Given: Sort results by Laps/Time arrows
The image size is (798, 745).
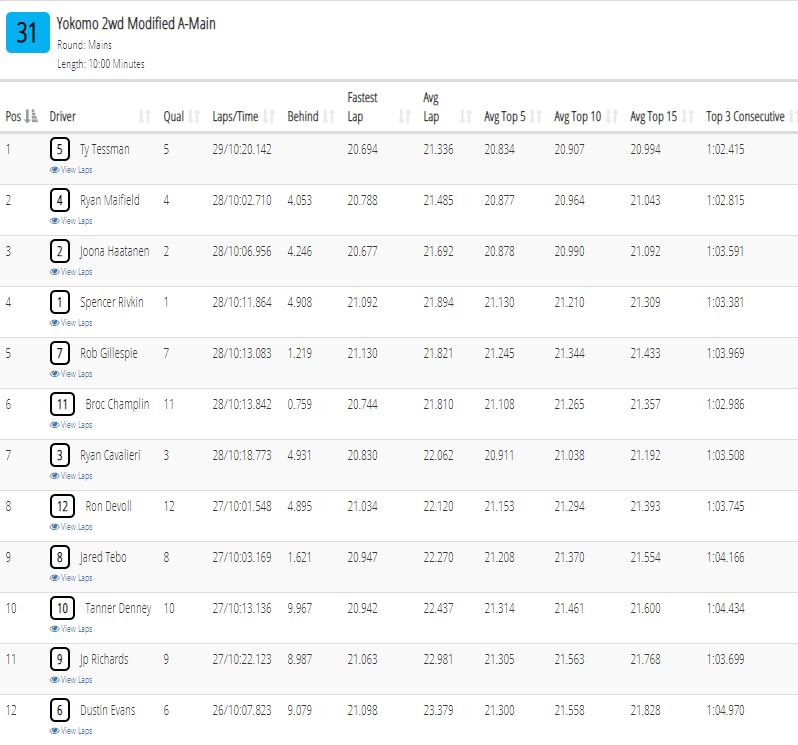Looking at the screenshot, I should coord(269,117).
